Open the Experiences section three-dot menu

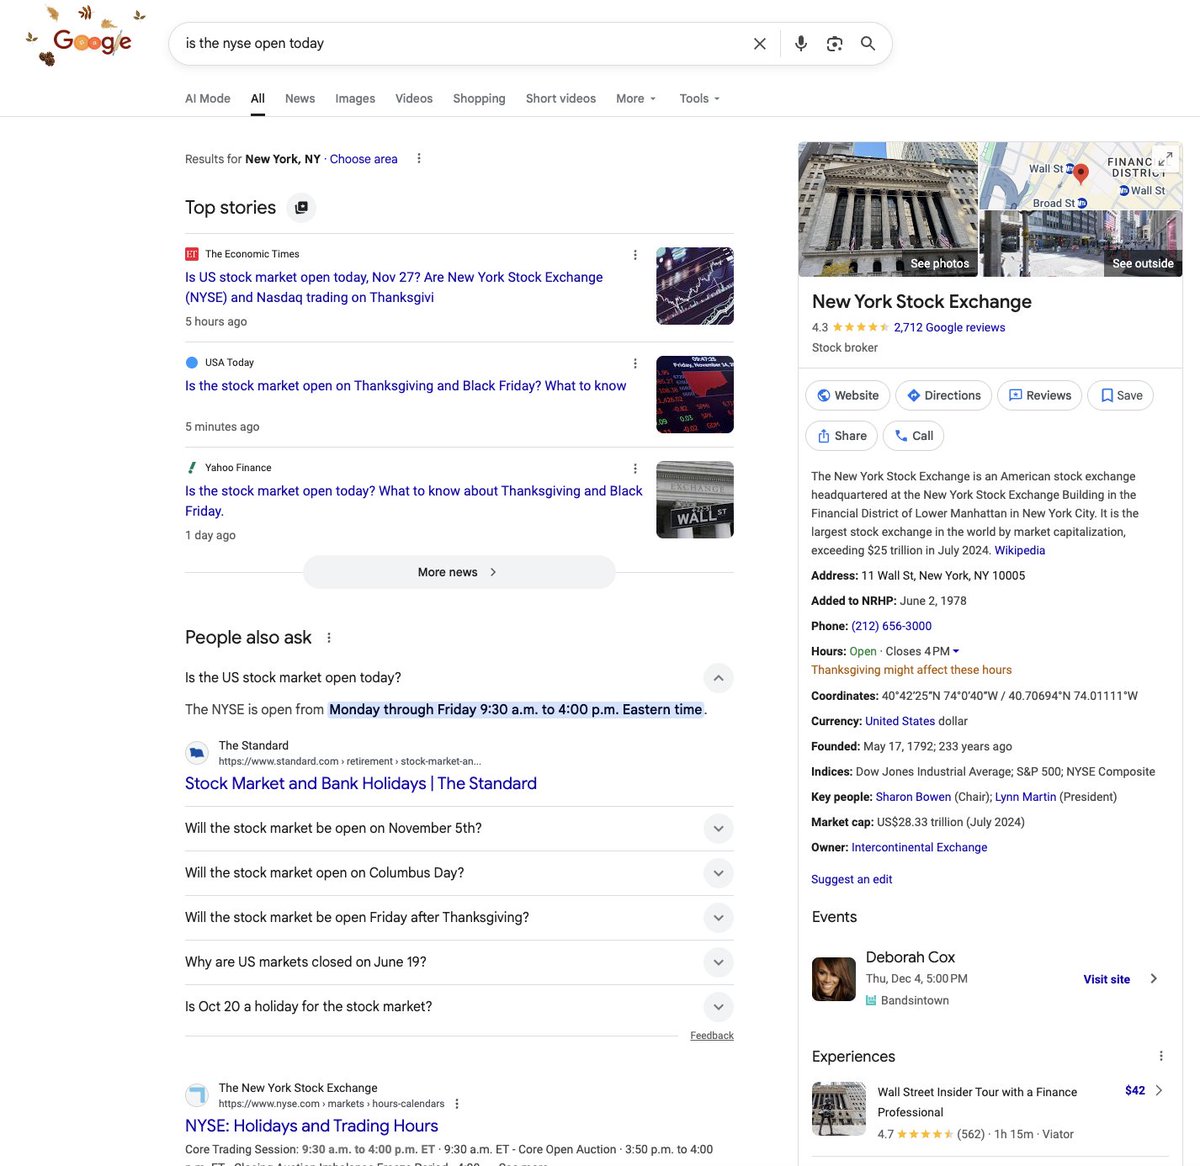1161,1056
